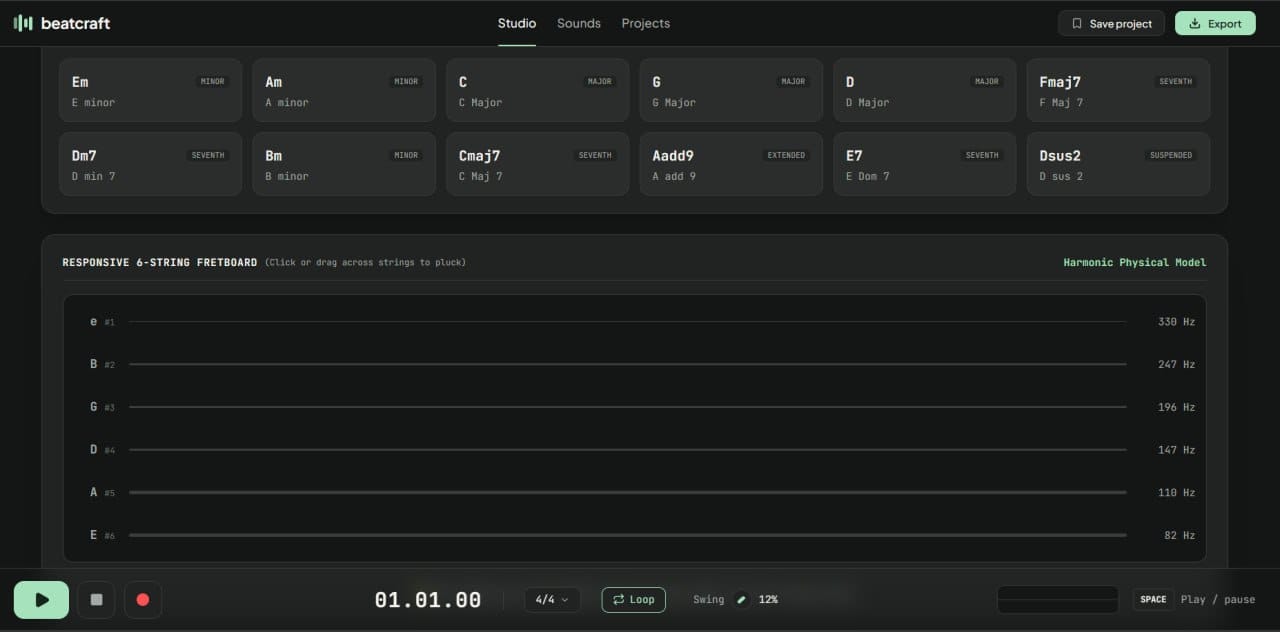
Task: Select the Bm minor chord card
Action: [344, 164]
